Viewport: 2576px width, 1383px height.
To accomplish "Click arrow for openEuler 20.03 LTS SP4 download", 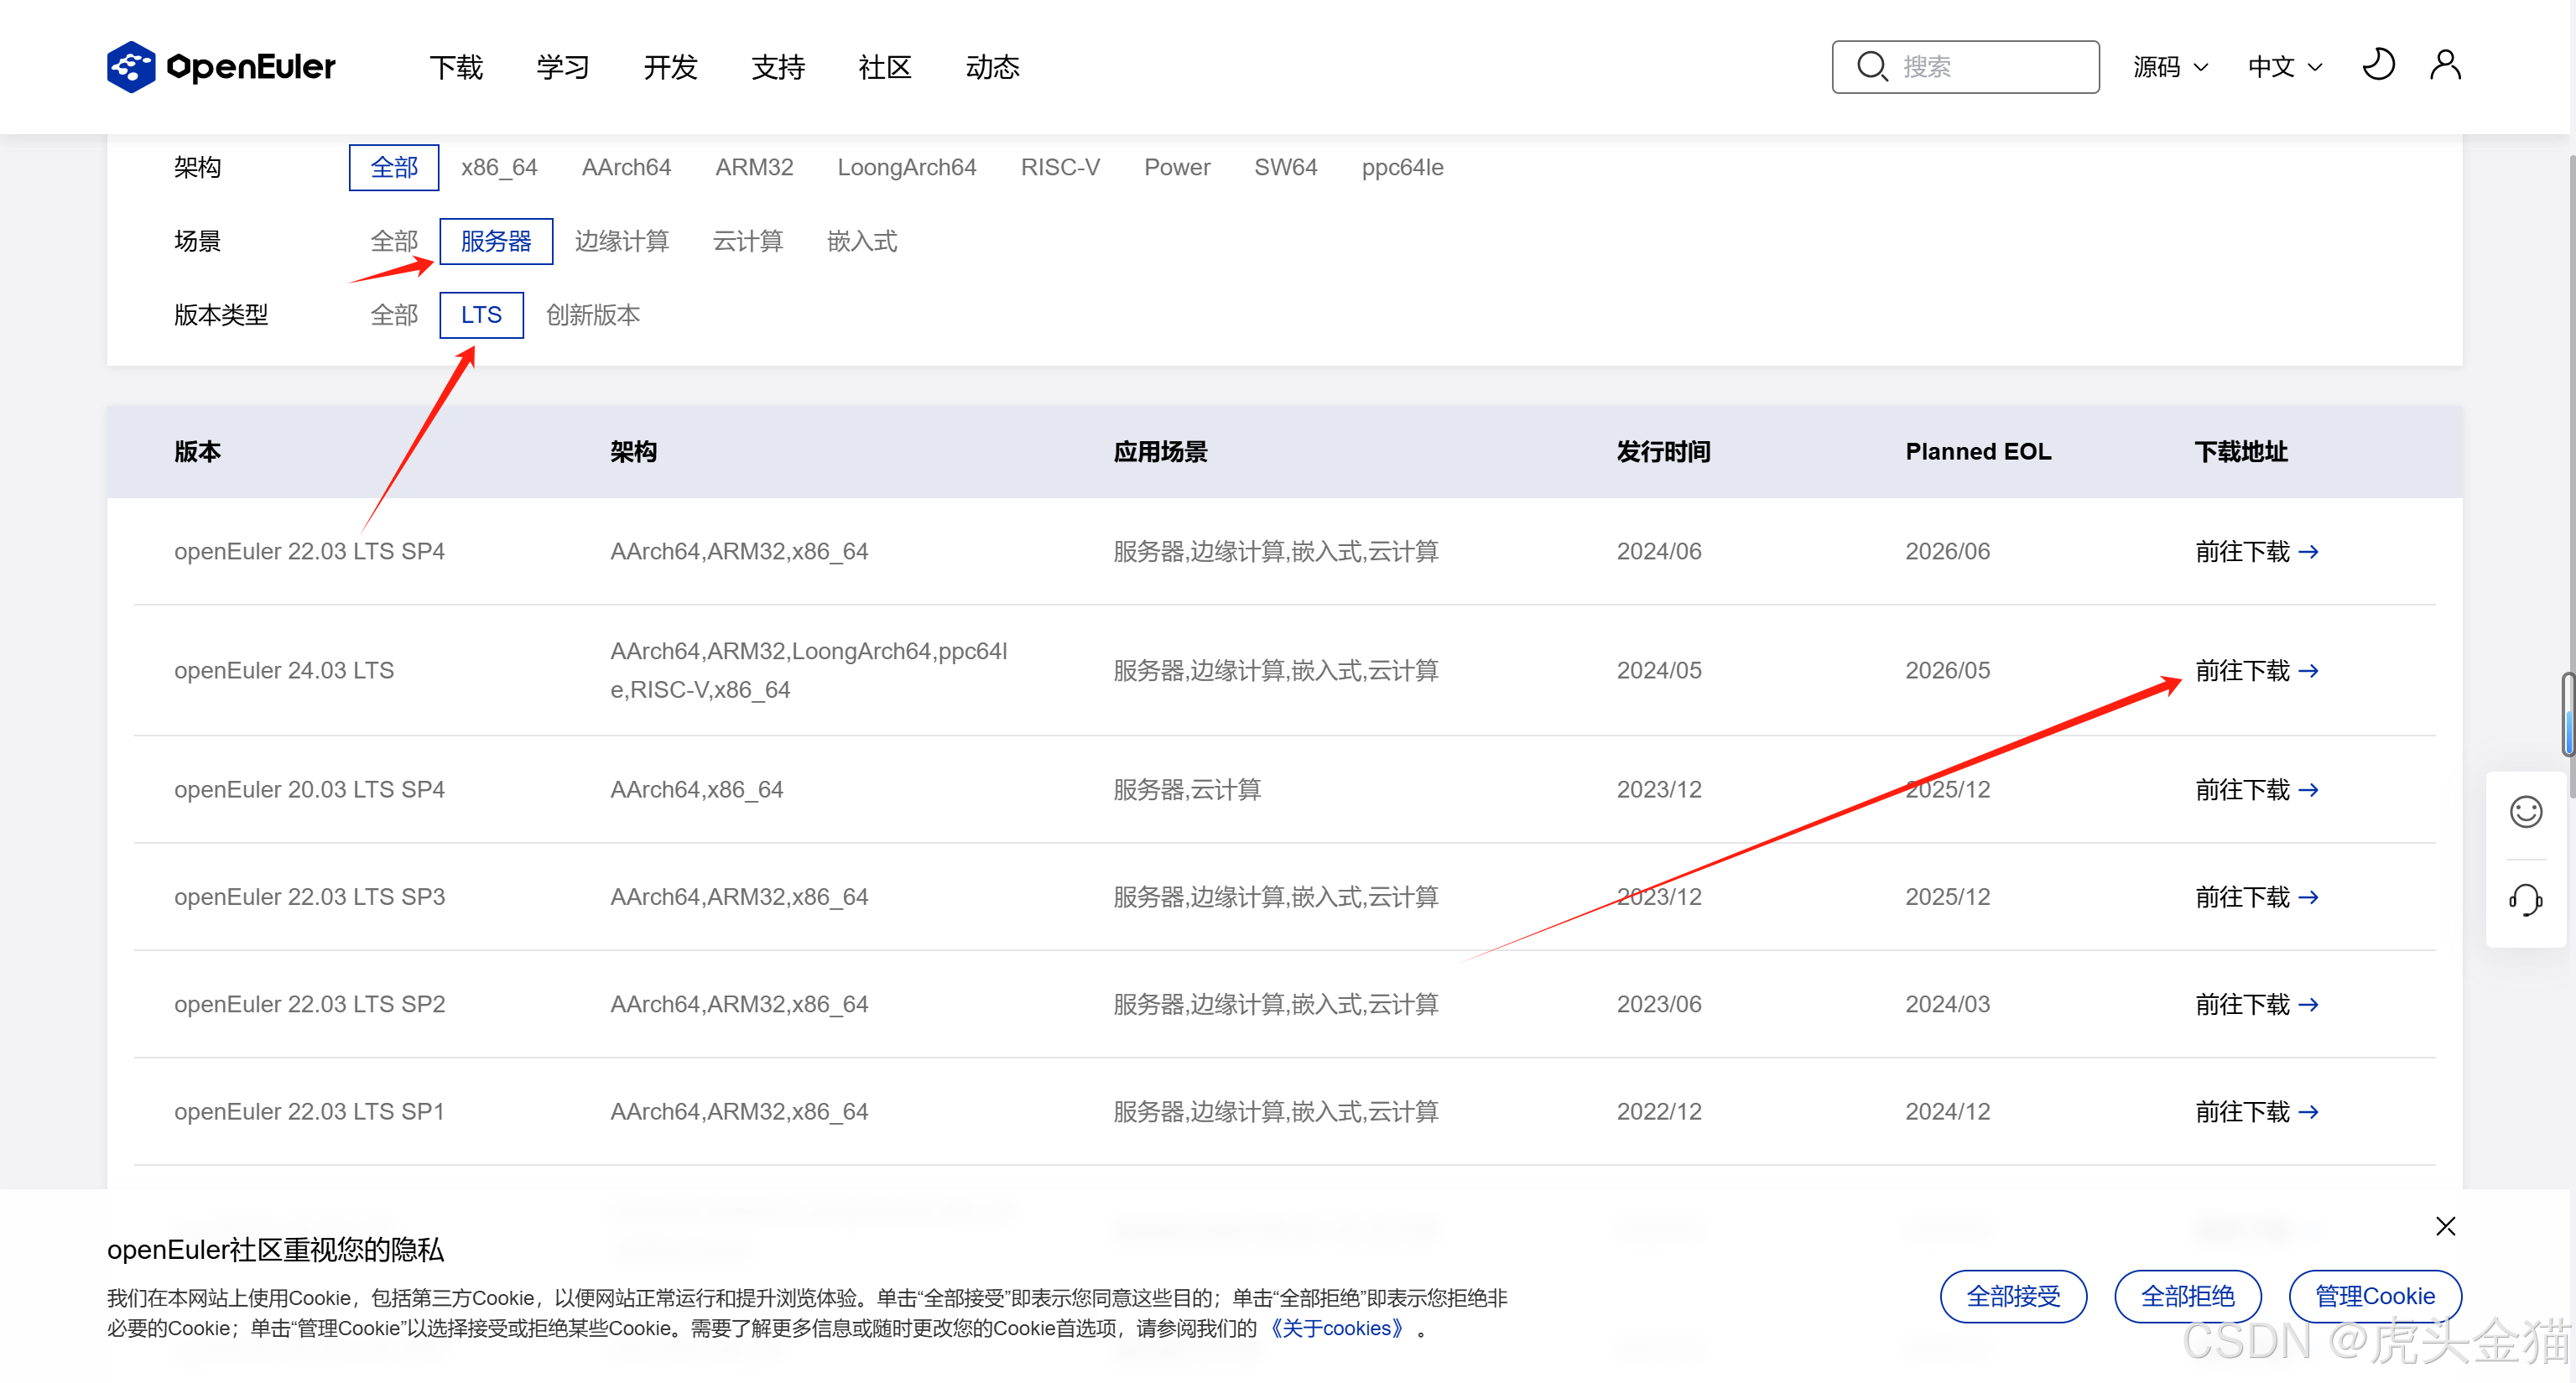I will pyautogui.click(x=2308, y=789).
